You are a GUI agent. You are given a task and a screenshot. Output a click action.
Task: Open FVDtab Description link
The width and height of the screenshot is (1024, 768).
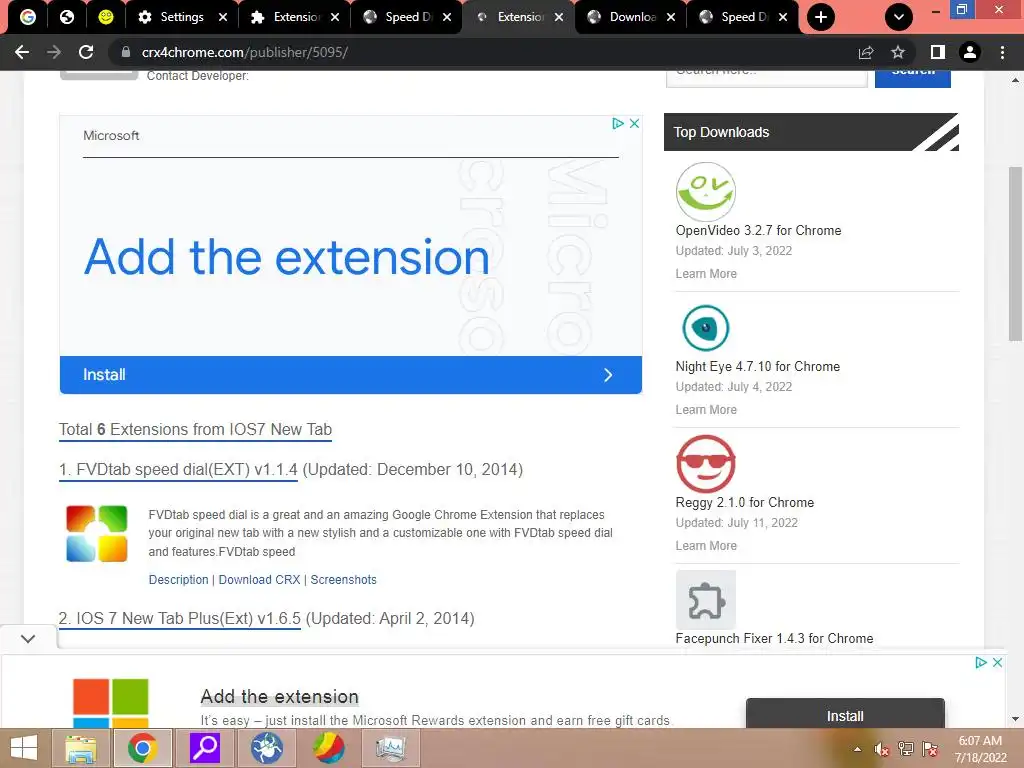[x=178, y=580]
